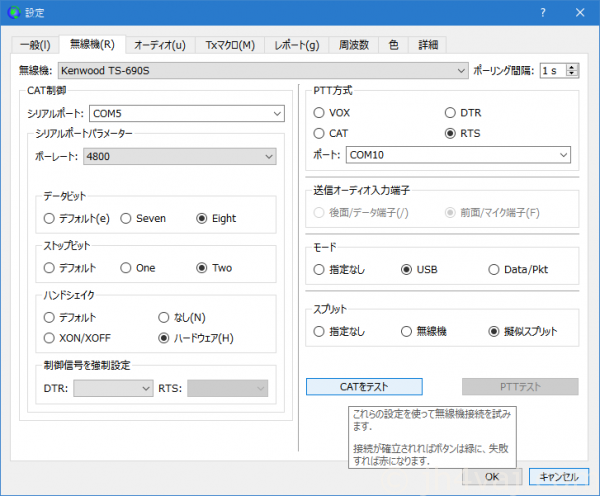Expand the シリアルポート COM5 dropdown
Viewport: 600px width, 496px height.
[x=187, y=114]
